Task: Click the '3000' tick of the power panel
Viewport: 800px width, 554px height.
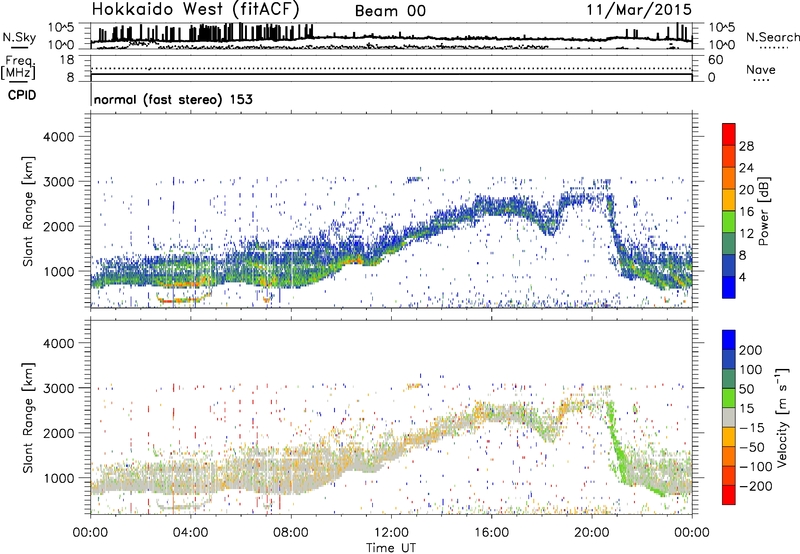Action: pos(59,182)
